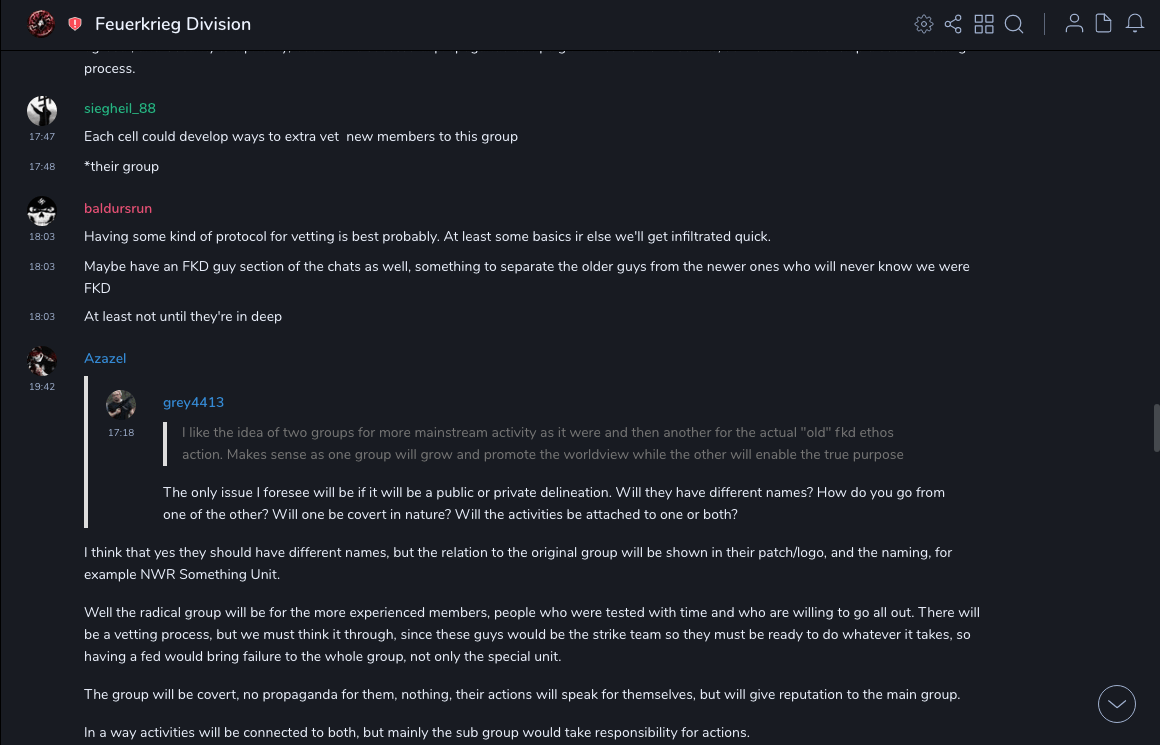Click the 19:42 message timestamp
The image size is (1160, 745).
coord(42,386)
